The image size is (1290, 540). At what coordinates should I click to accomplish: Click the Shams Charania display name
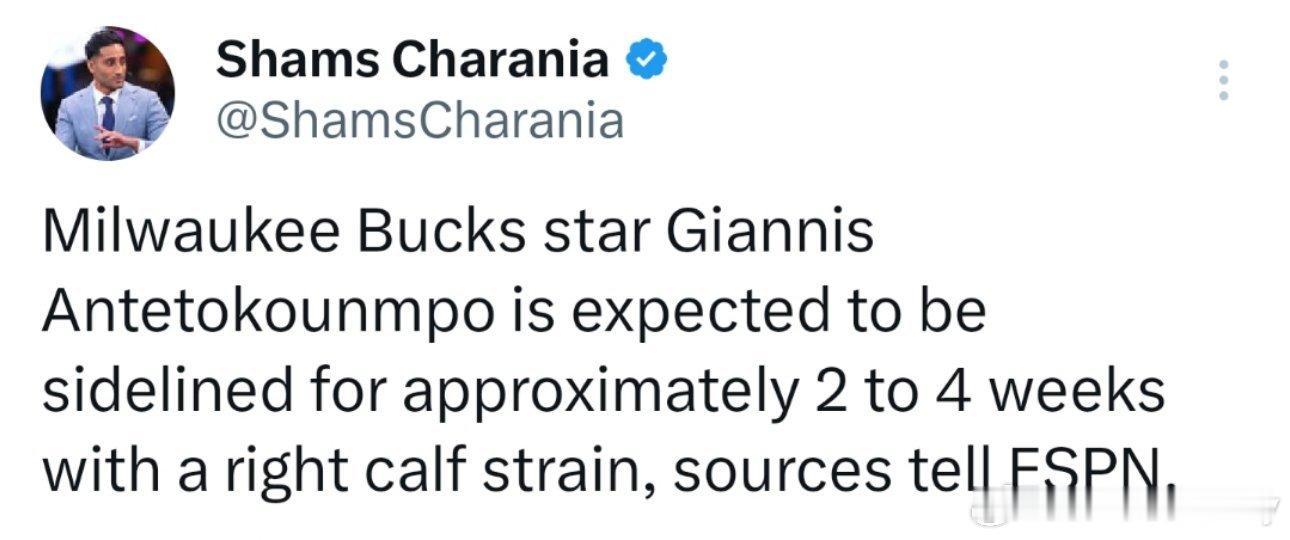[412, 62]
